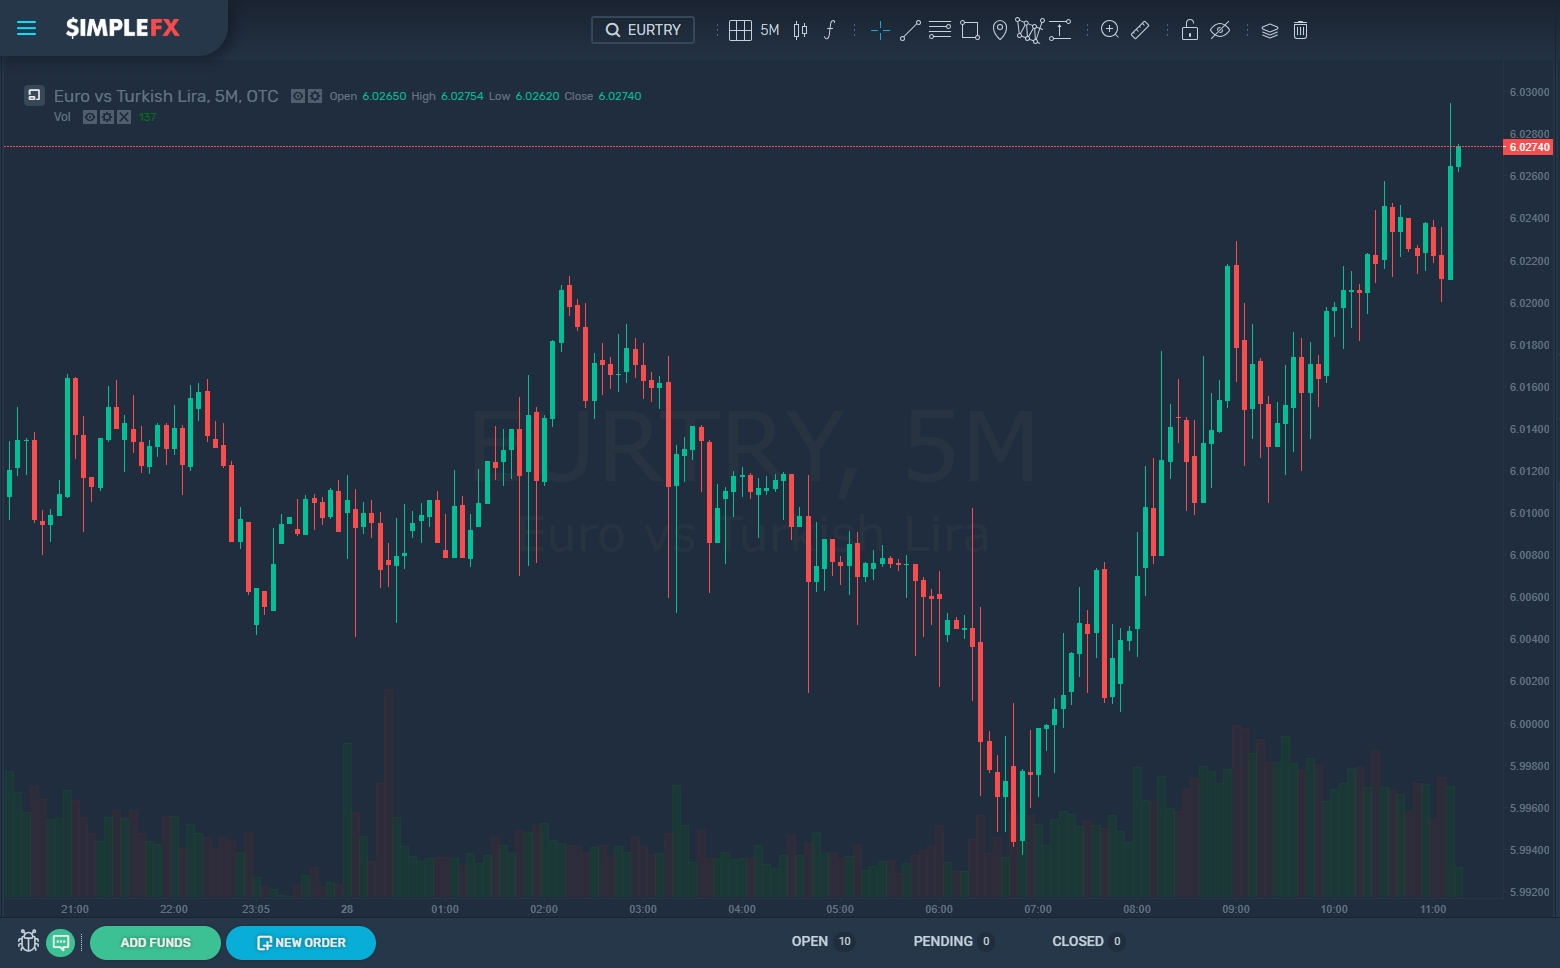
Task: Click the ADD FUNDS button
Action: pyautogui.click(x=155, y=942)
